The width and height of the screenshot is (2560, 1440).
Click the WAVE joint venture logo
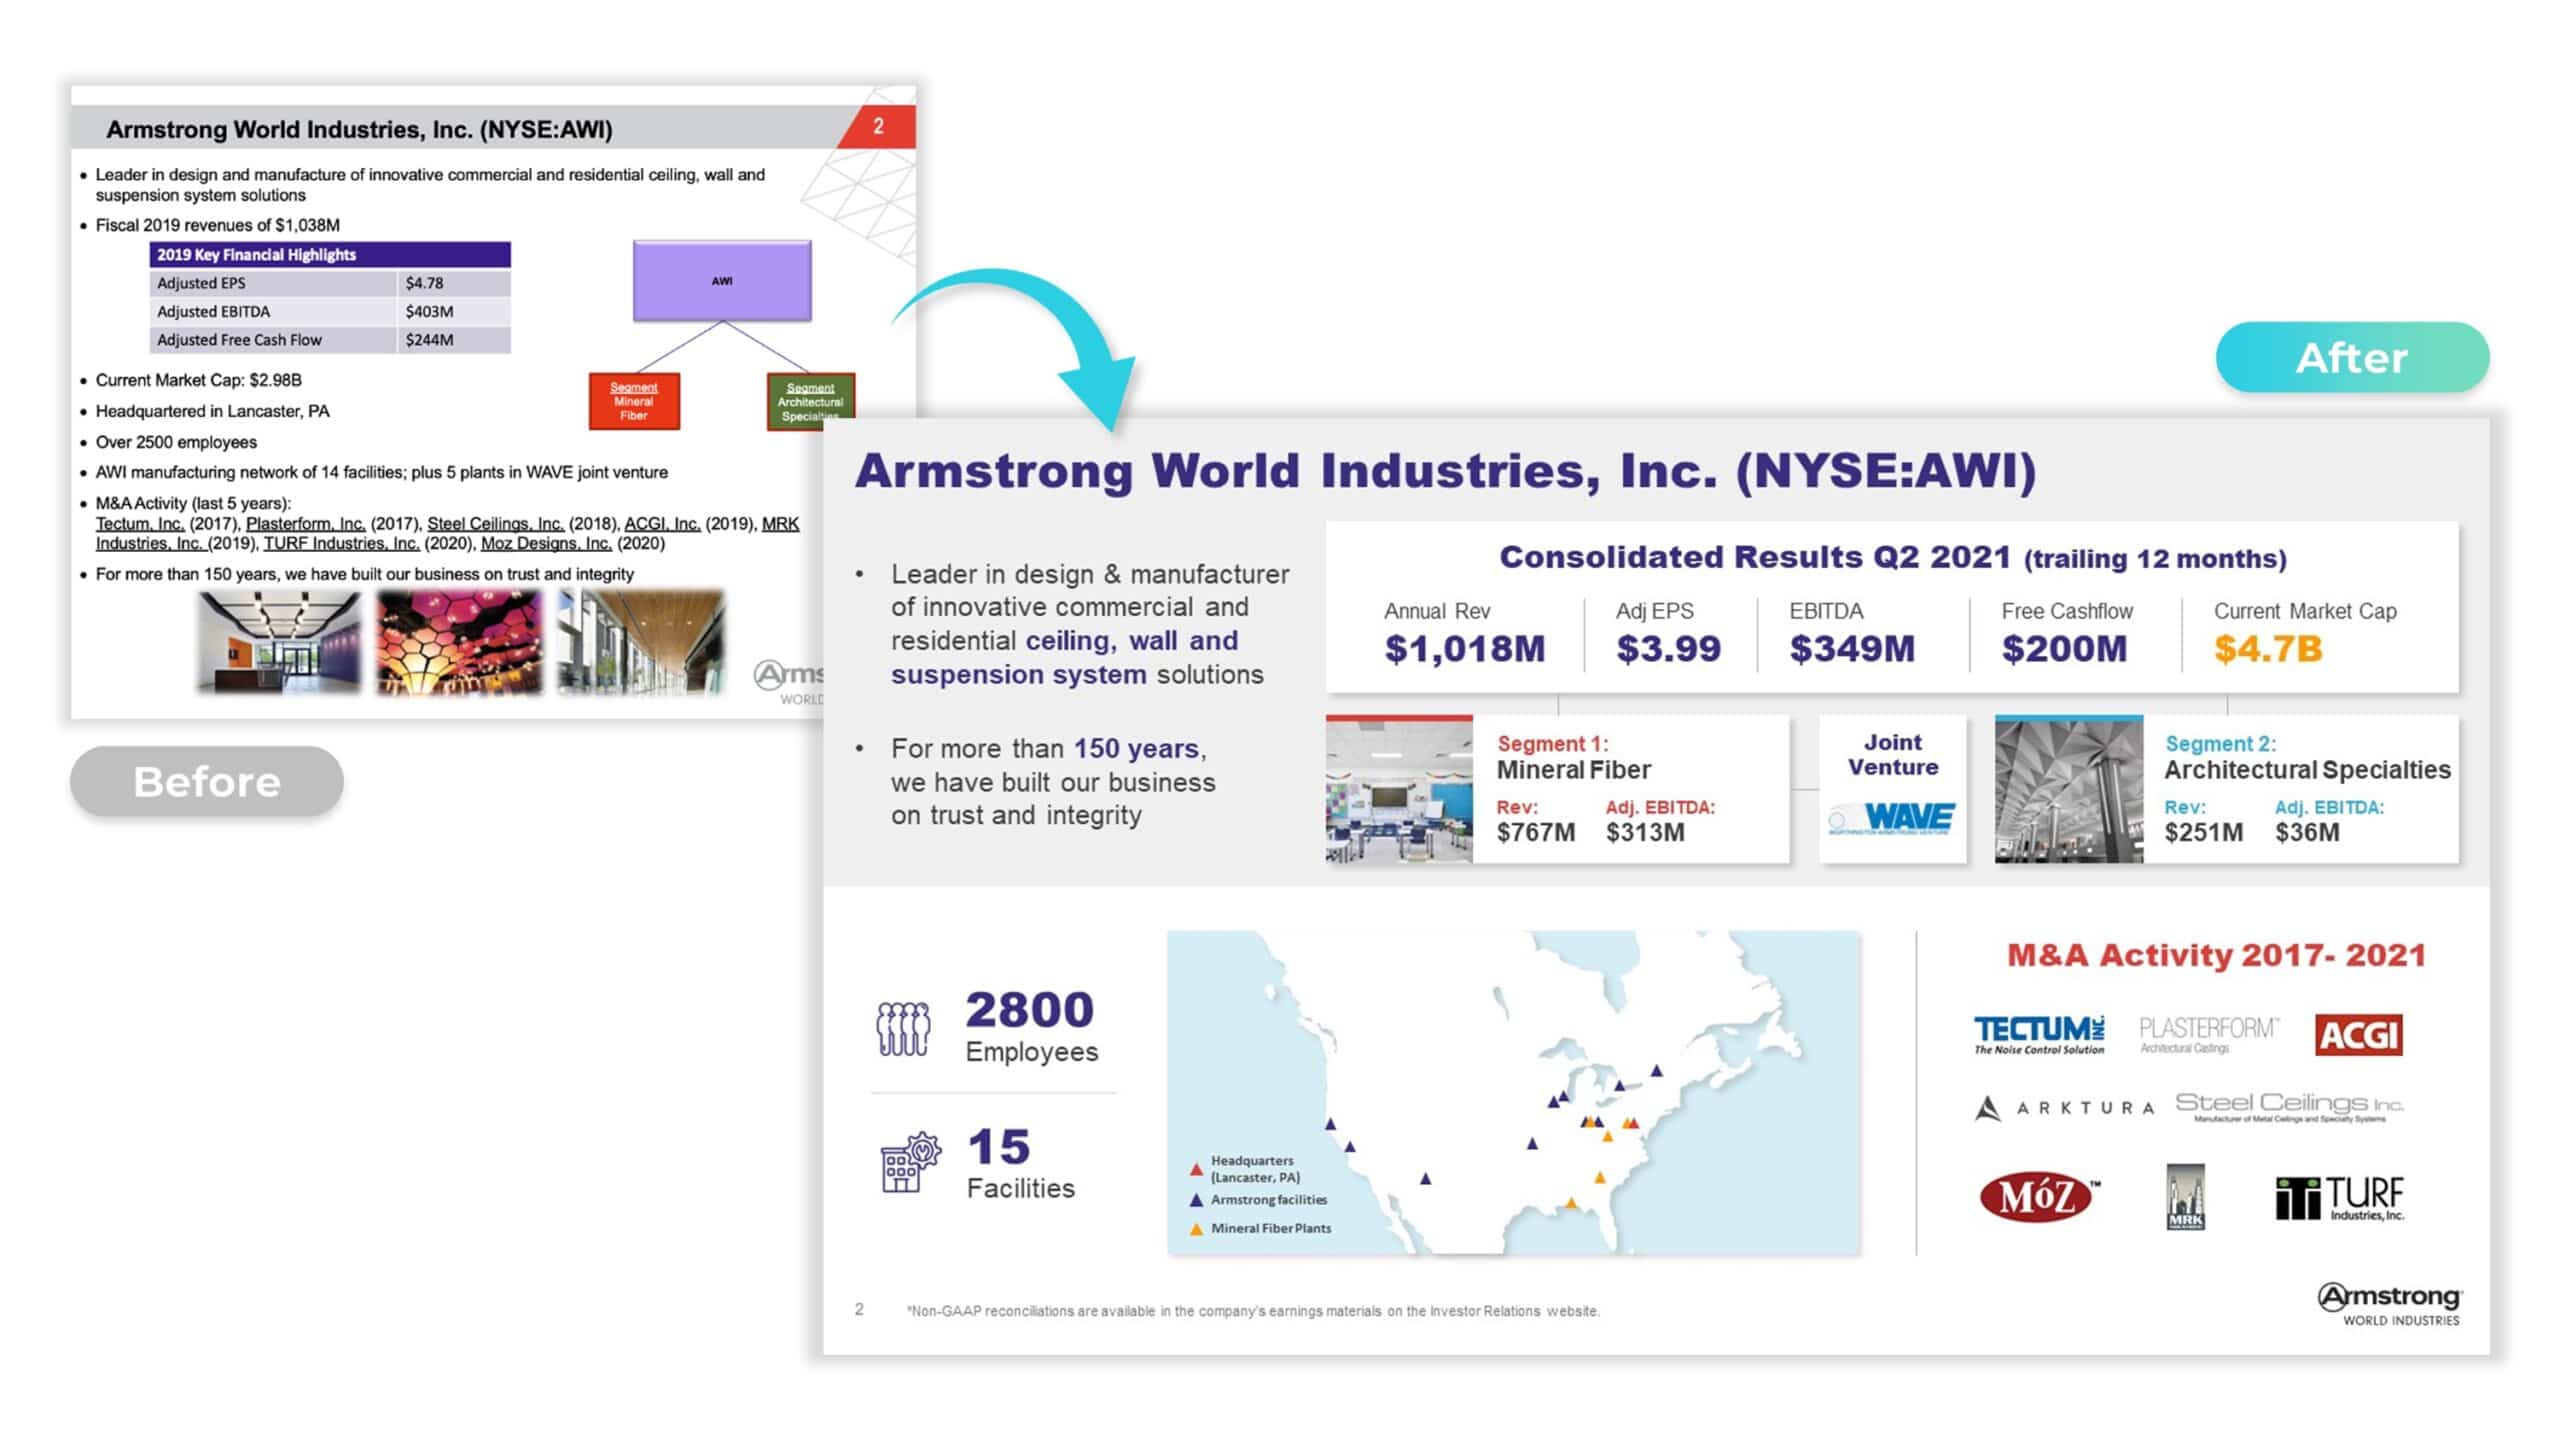click(1892, 818)
